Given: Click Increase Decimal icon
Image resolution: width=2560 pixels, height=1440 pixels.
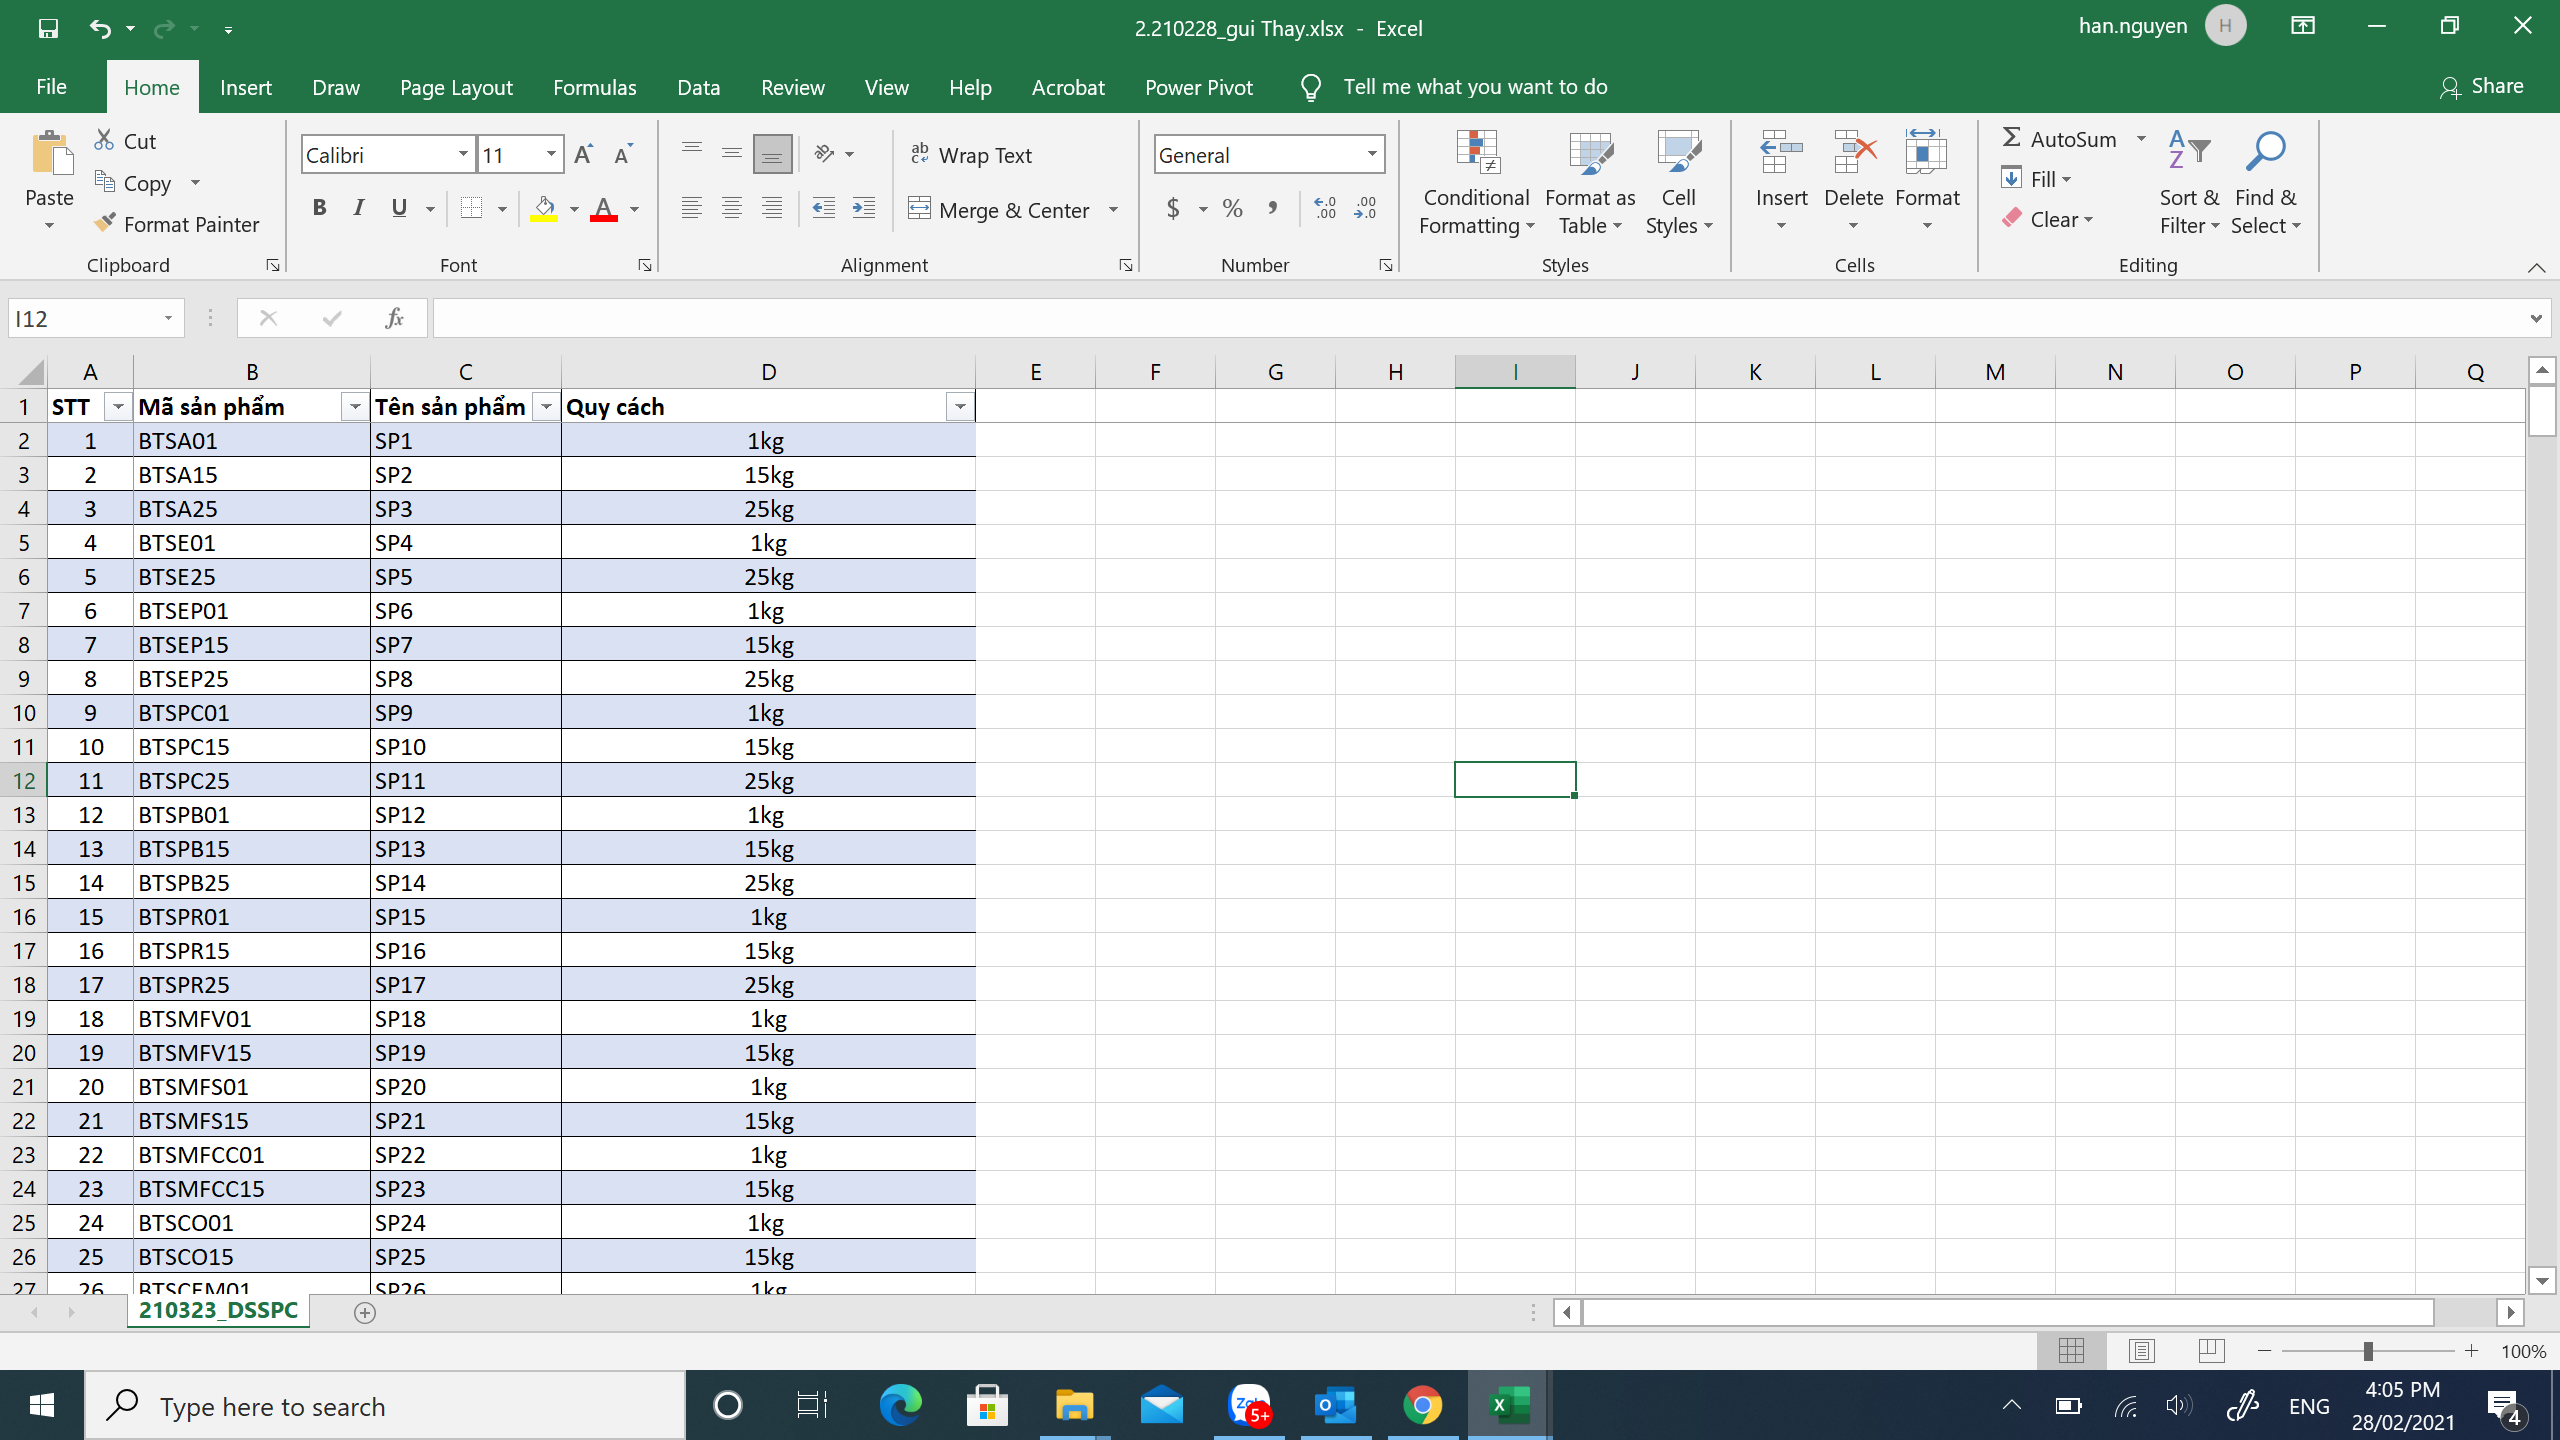Looking at the screenshot, I should tap(1325, 208).
